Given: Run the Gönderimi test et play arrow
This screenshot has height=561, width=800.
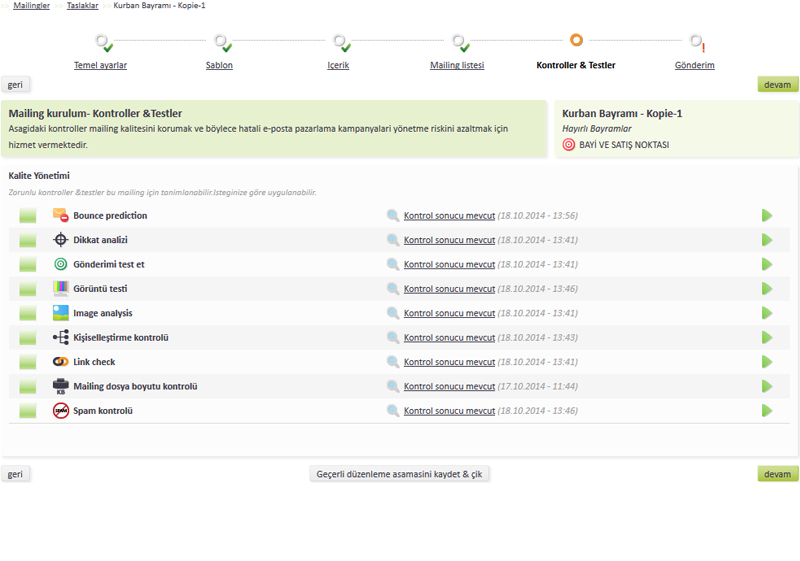Looking at the screenshot, I should click(767, 265).
